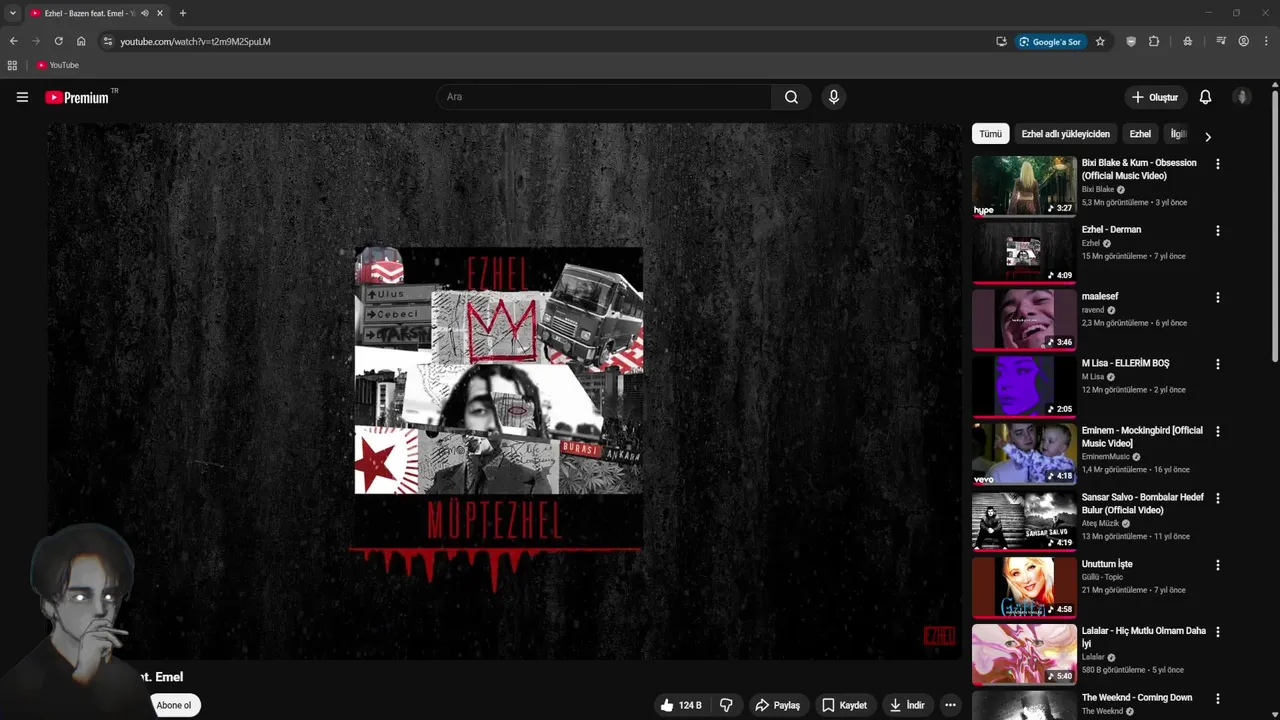
Task: Open the apps grid in bookmarks bar
Action: pyautogui.click(x=12, y=65)
